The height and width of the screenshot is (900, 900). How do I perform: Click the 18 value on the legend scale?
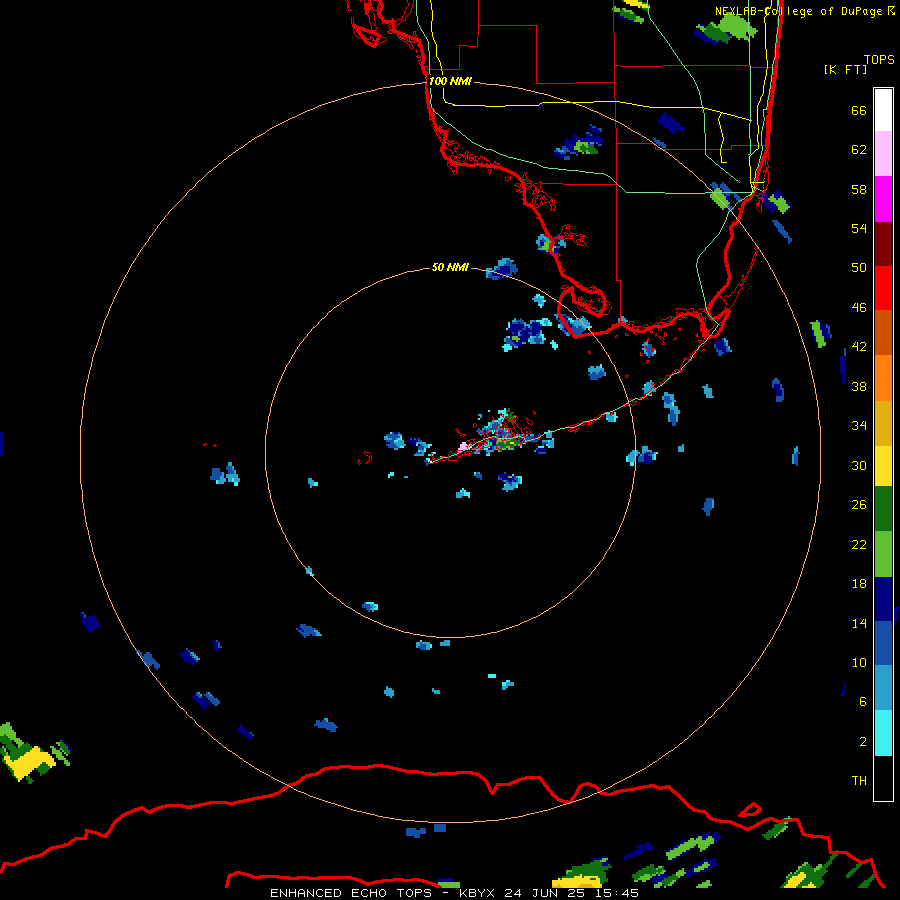(x=859, y=584)
